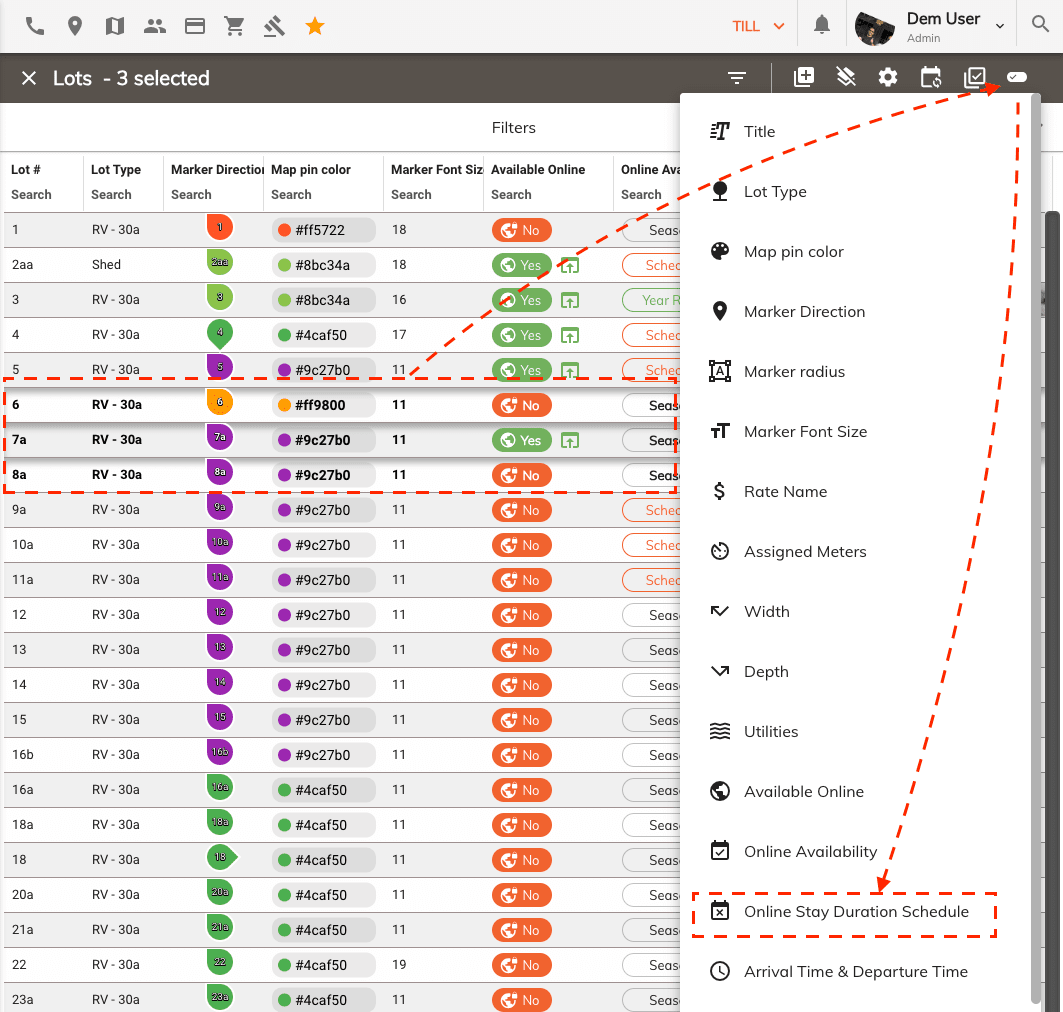Open notifications bell
Image resolution: width=1063 pixels, height=1012 pixels.
[822, 25]
